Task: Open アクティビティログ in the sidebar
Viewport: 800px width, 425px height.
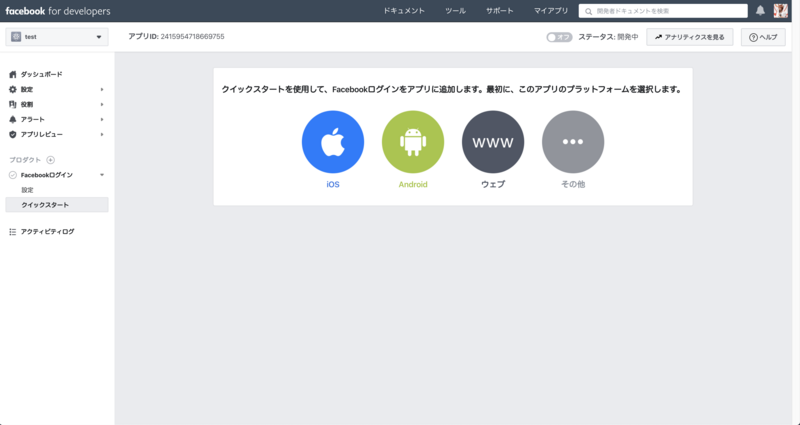Action: (47, 232)
